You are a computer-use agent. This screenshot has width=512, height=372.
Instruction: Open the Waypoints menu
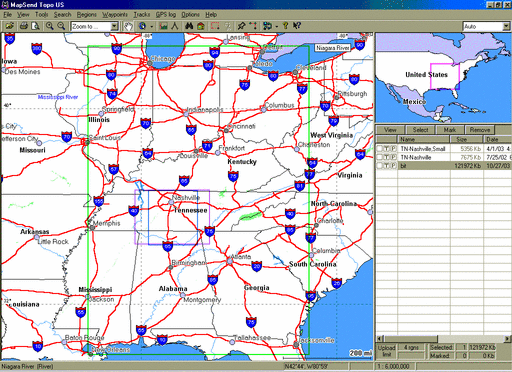(x=115, y=15)
